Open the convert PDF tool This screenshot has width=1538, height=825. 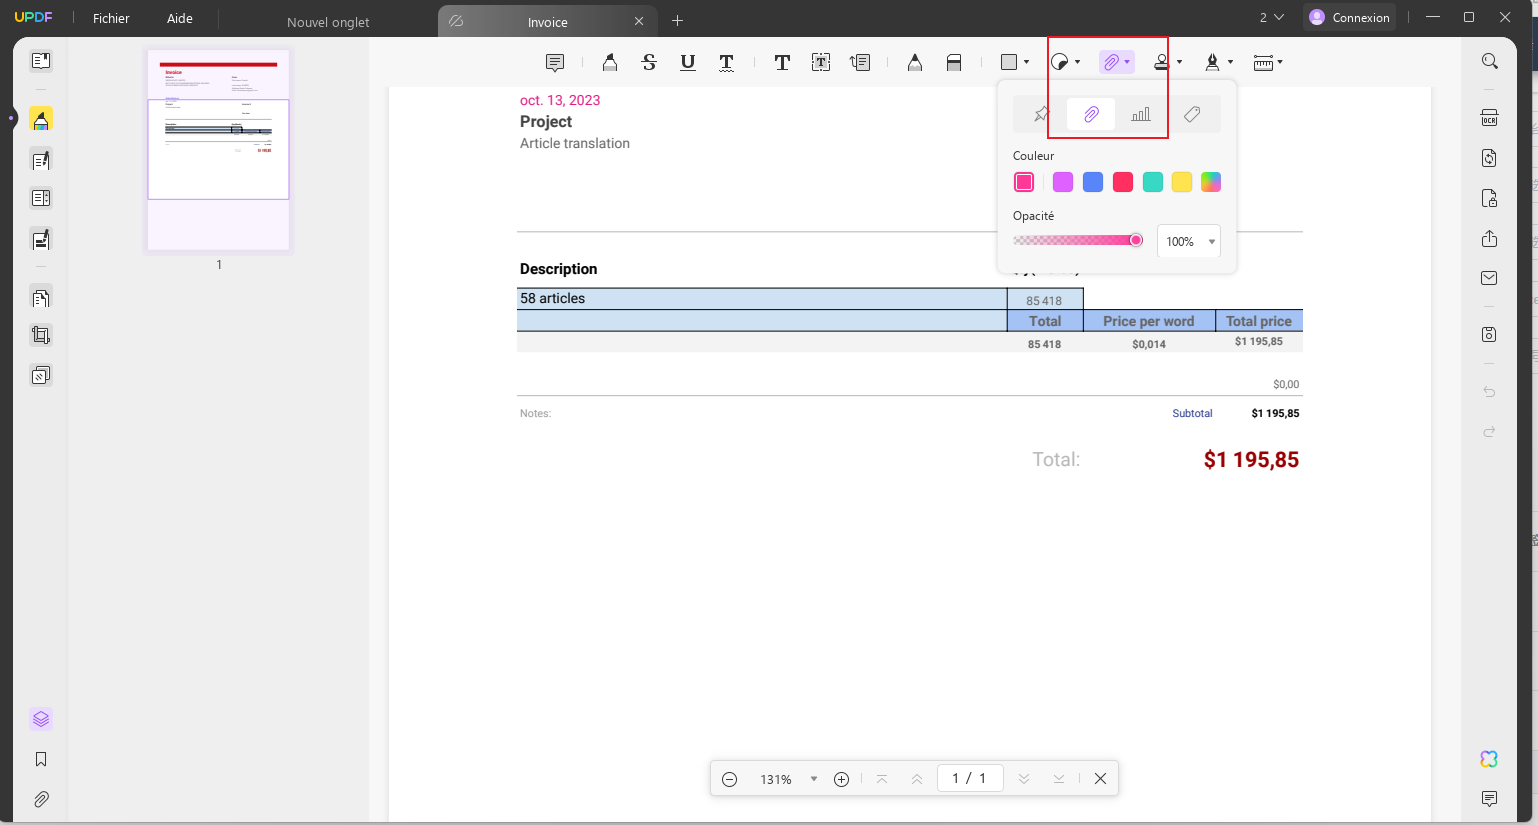click(x=1490, y=158)
